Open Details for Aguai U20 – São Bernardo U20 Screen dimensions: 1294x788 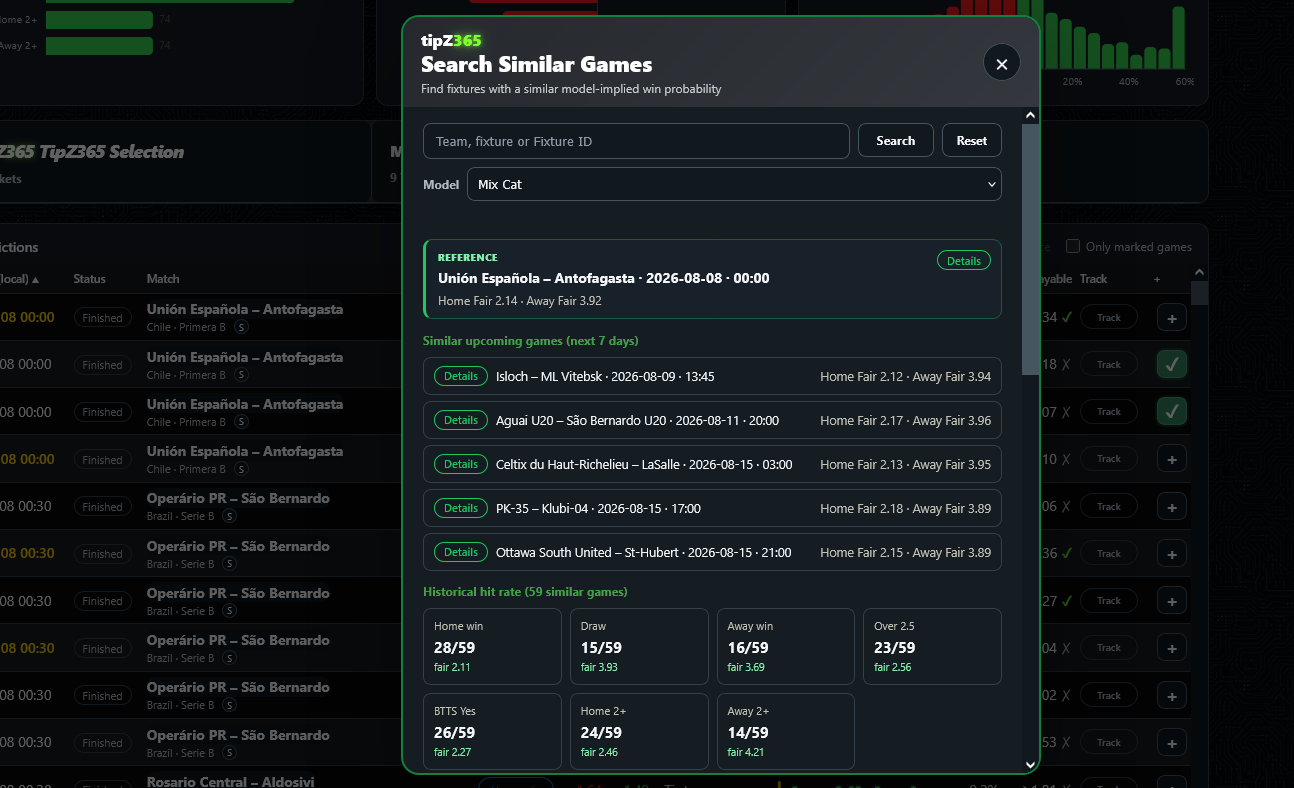(x=461, y=420)
